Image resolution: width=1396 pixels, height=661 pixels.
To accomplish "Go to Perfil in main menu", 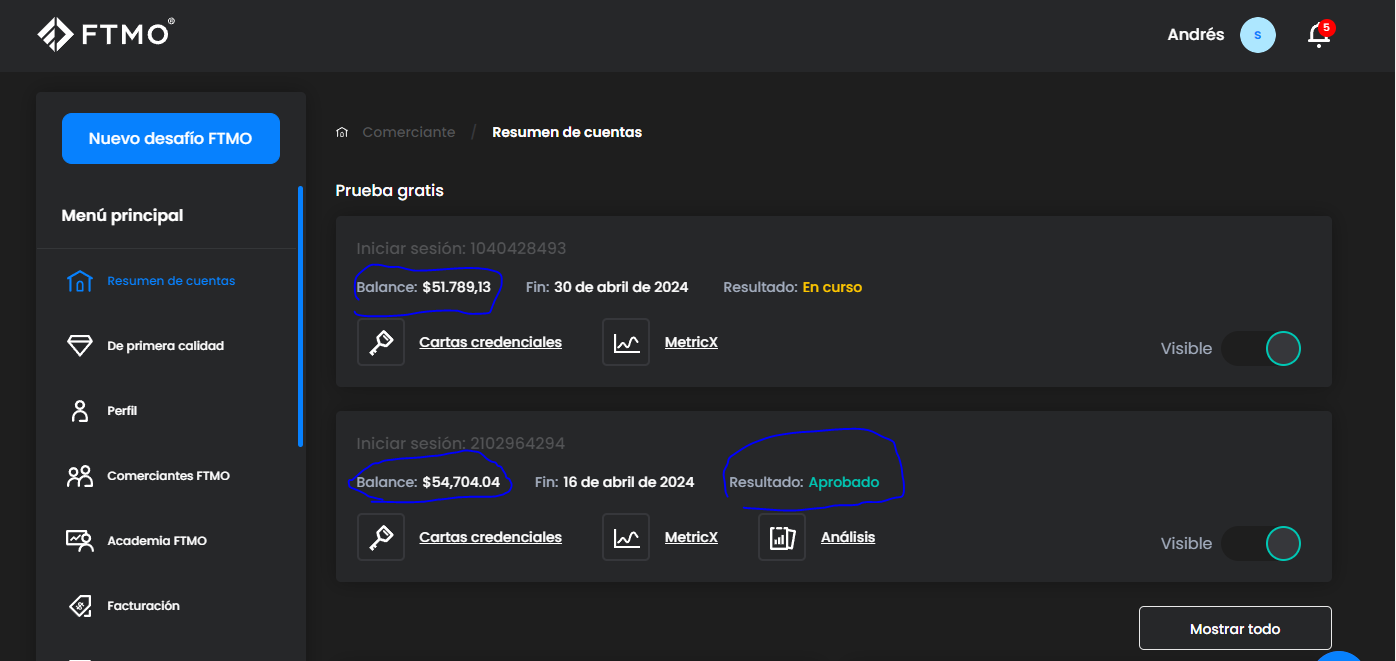I will click(122, 411).
